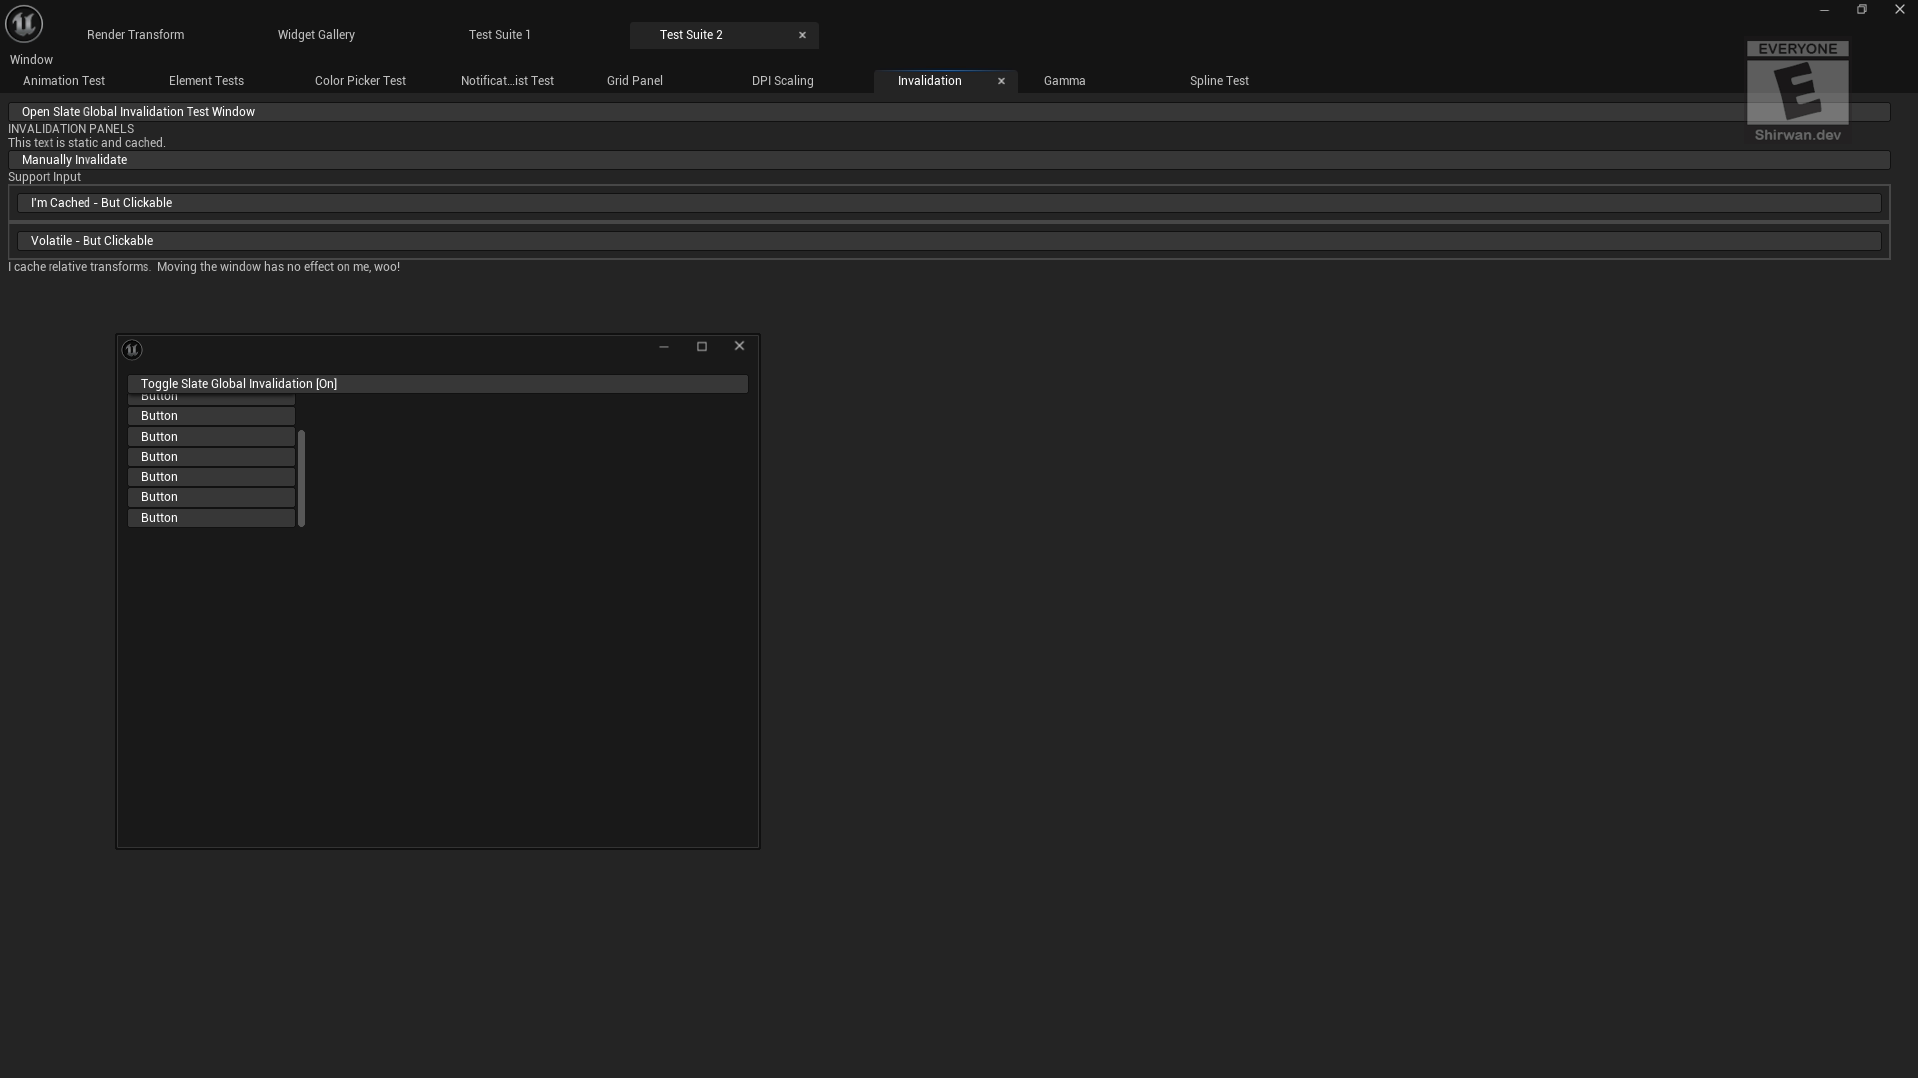The width and height of the screenshot is (1918, 1078).
Task: Close the Invalidation tab
Action: point(1001,81)
